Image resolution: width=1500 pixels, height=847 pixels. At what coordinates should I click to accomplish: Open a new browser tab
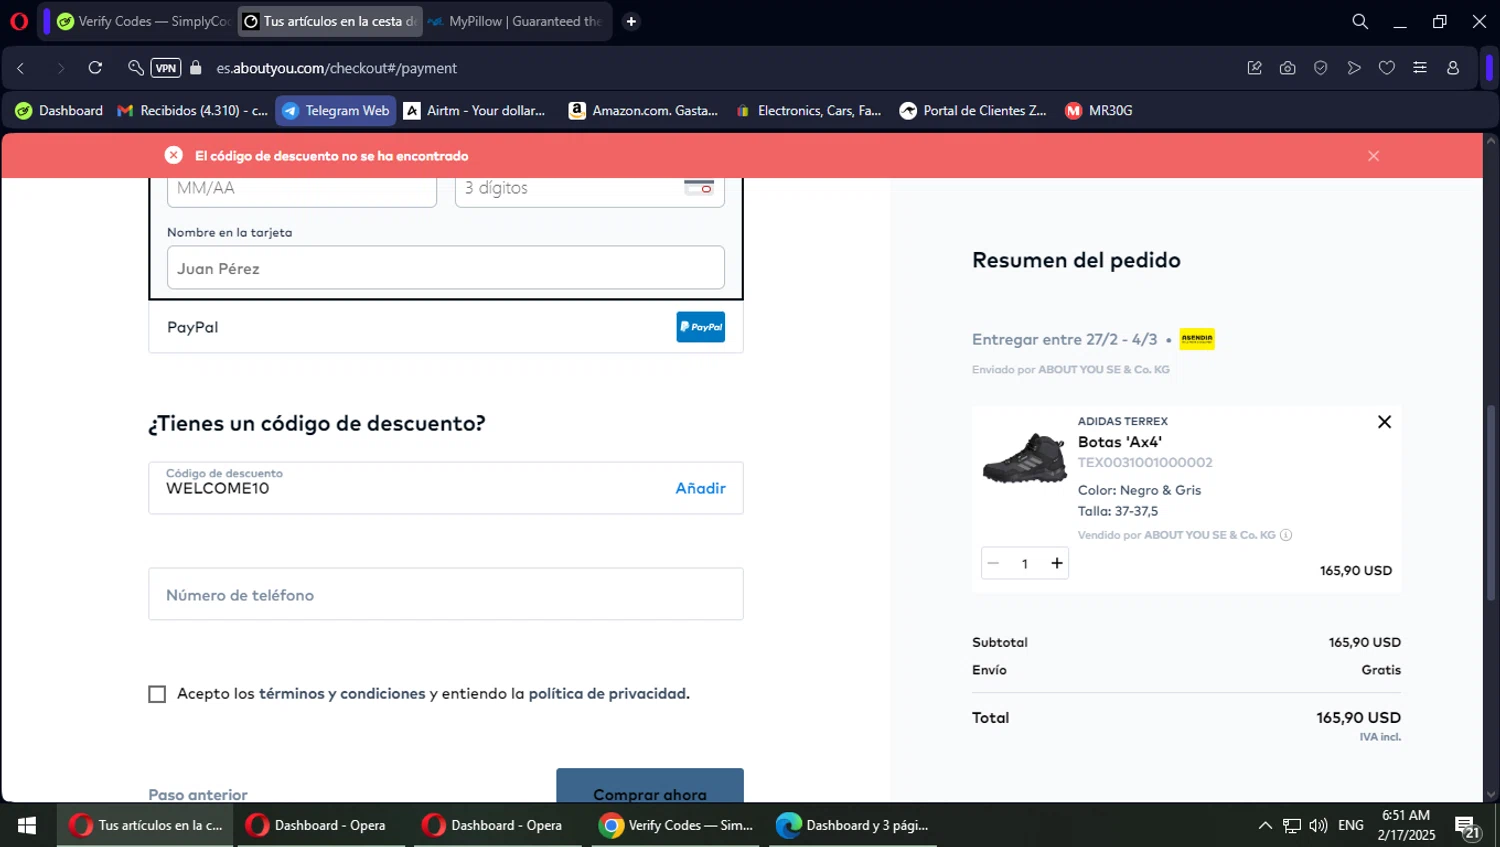631,21
